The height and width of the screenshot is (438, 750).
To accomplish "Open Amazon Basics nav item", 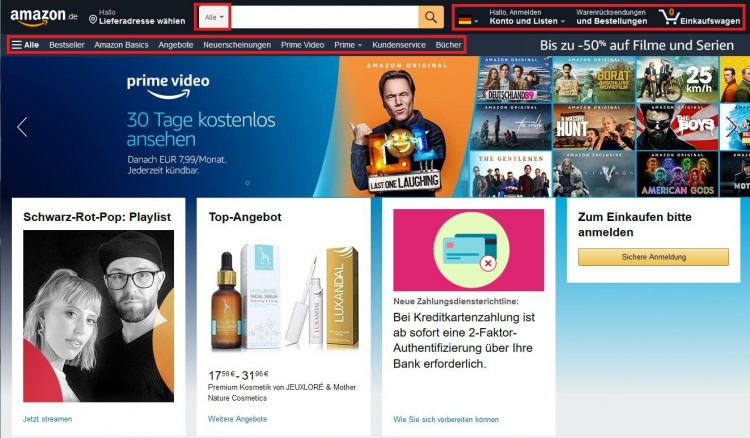I will 121,45.
